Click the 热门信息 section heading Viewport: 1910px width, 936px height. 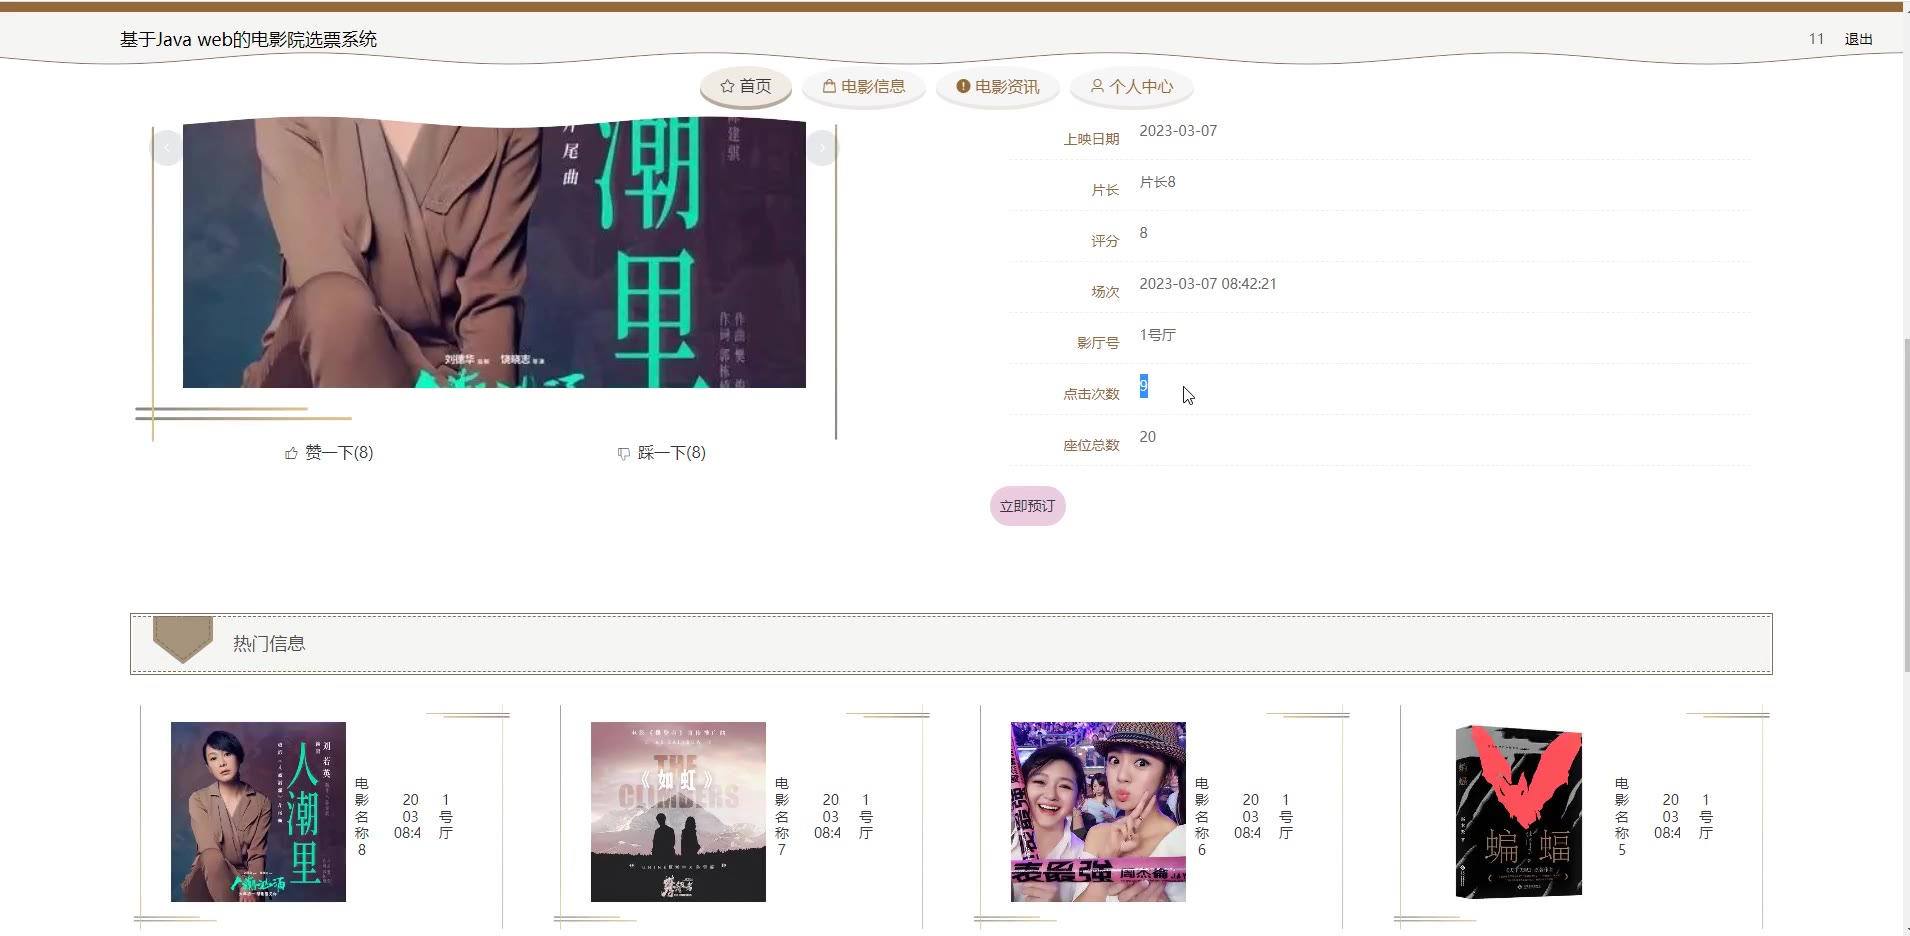269,644
